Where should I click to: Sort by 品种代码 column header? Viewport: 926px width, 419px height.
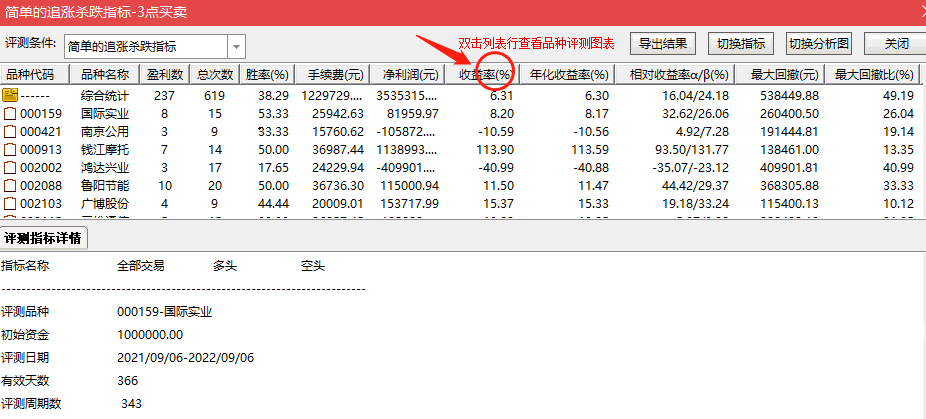35,75
